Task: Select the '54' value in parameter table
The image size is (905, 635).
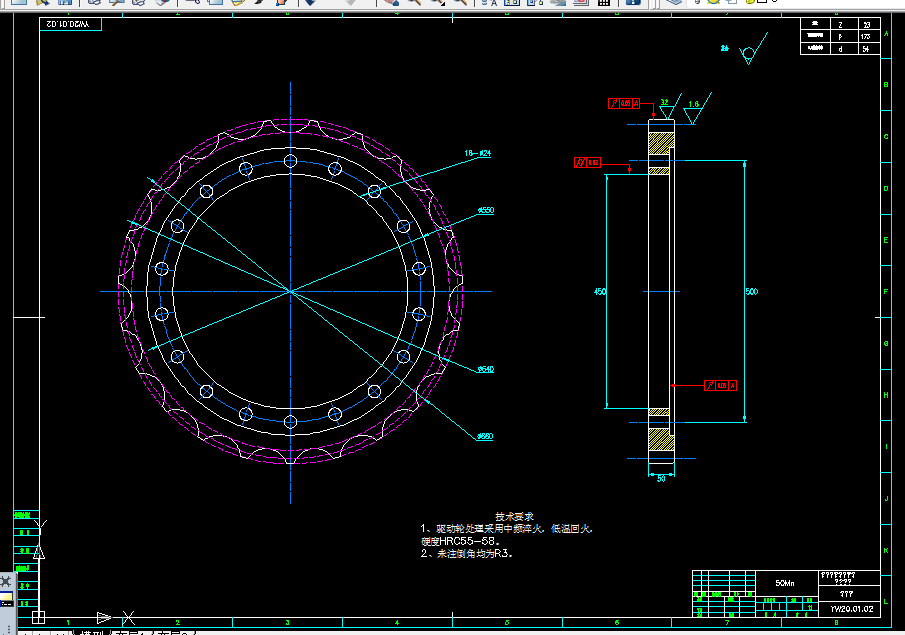Action: [866, 49]
